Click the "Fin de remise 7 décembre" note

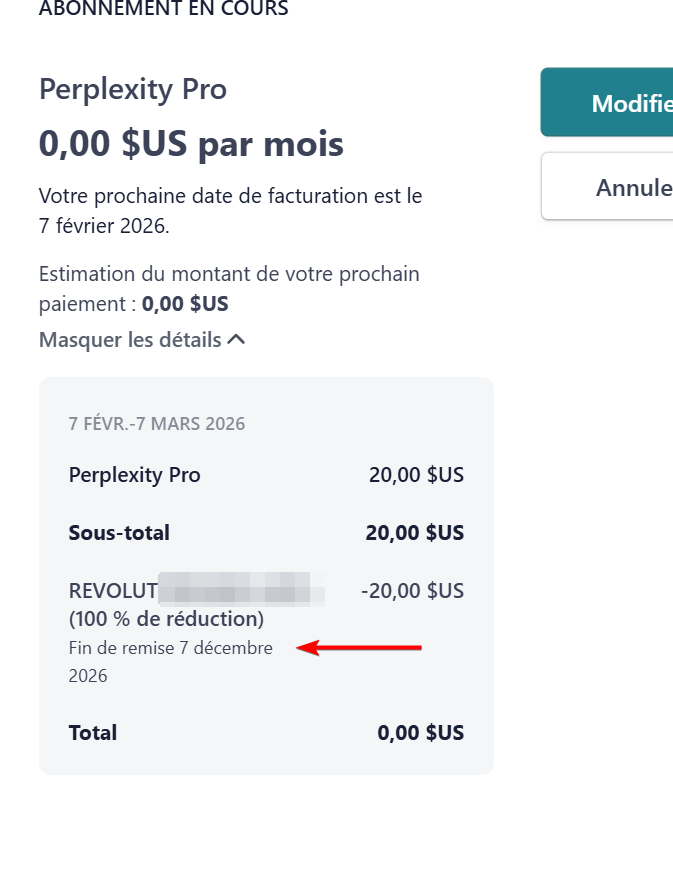pyautogui.click(x=171, y=648)
